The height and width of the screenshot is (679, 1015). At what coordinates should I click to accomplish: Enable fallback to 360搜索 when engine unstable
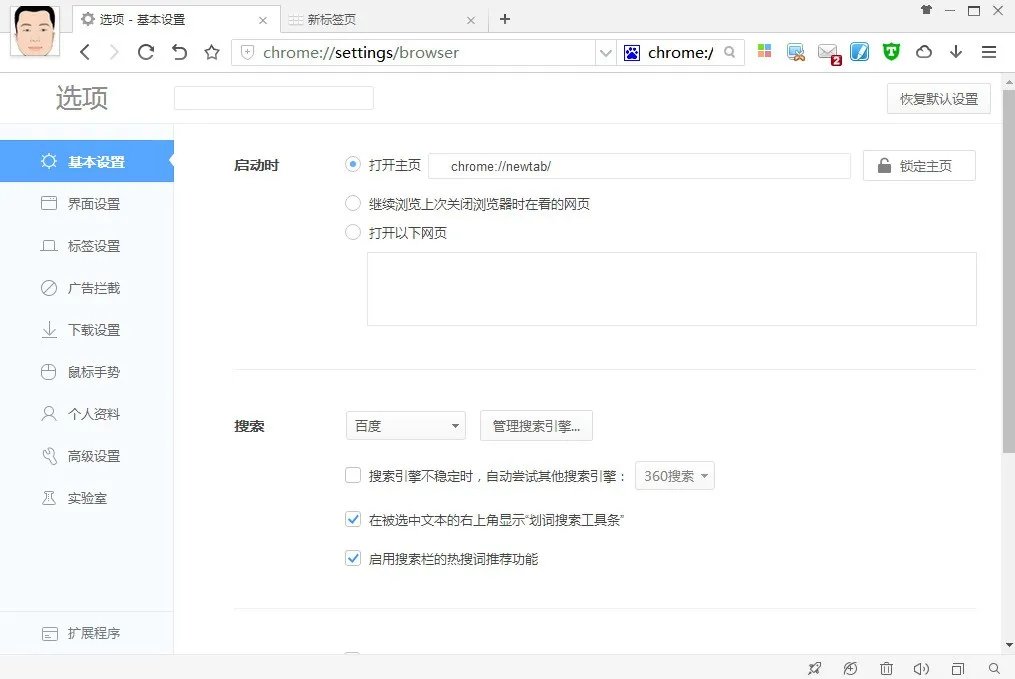352,475
